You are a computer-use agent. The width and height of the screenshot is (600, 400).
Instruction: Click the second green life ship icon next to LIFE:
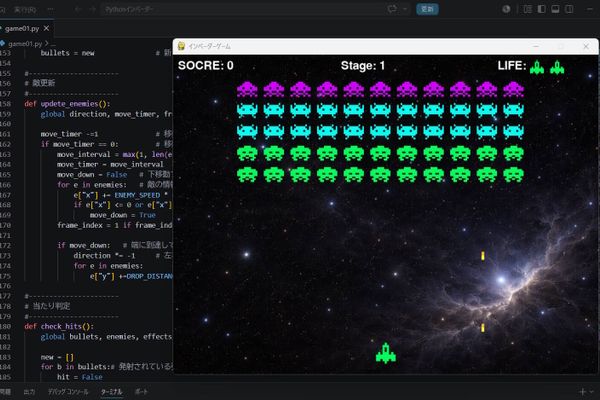(557, 67)
